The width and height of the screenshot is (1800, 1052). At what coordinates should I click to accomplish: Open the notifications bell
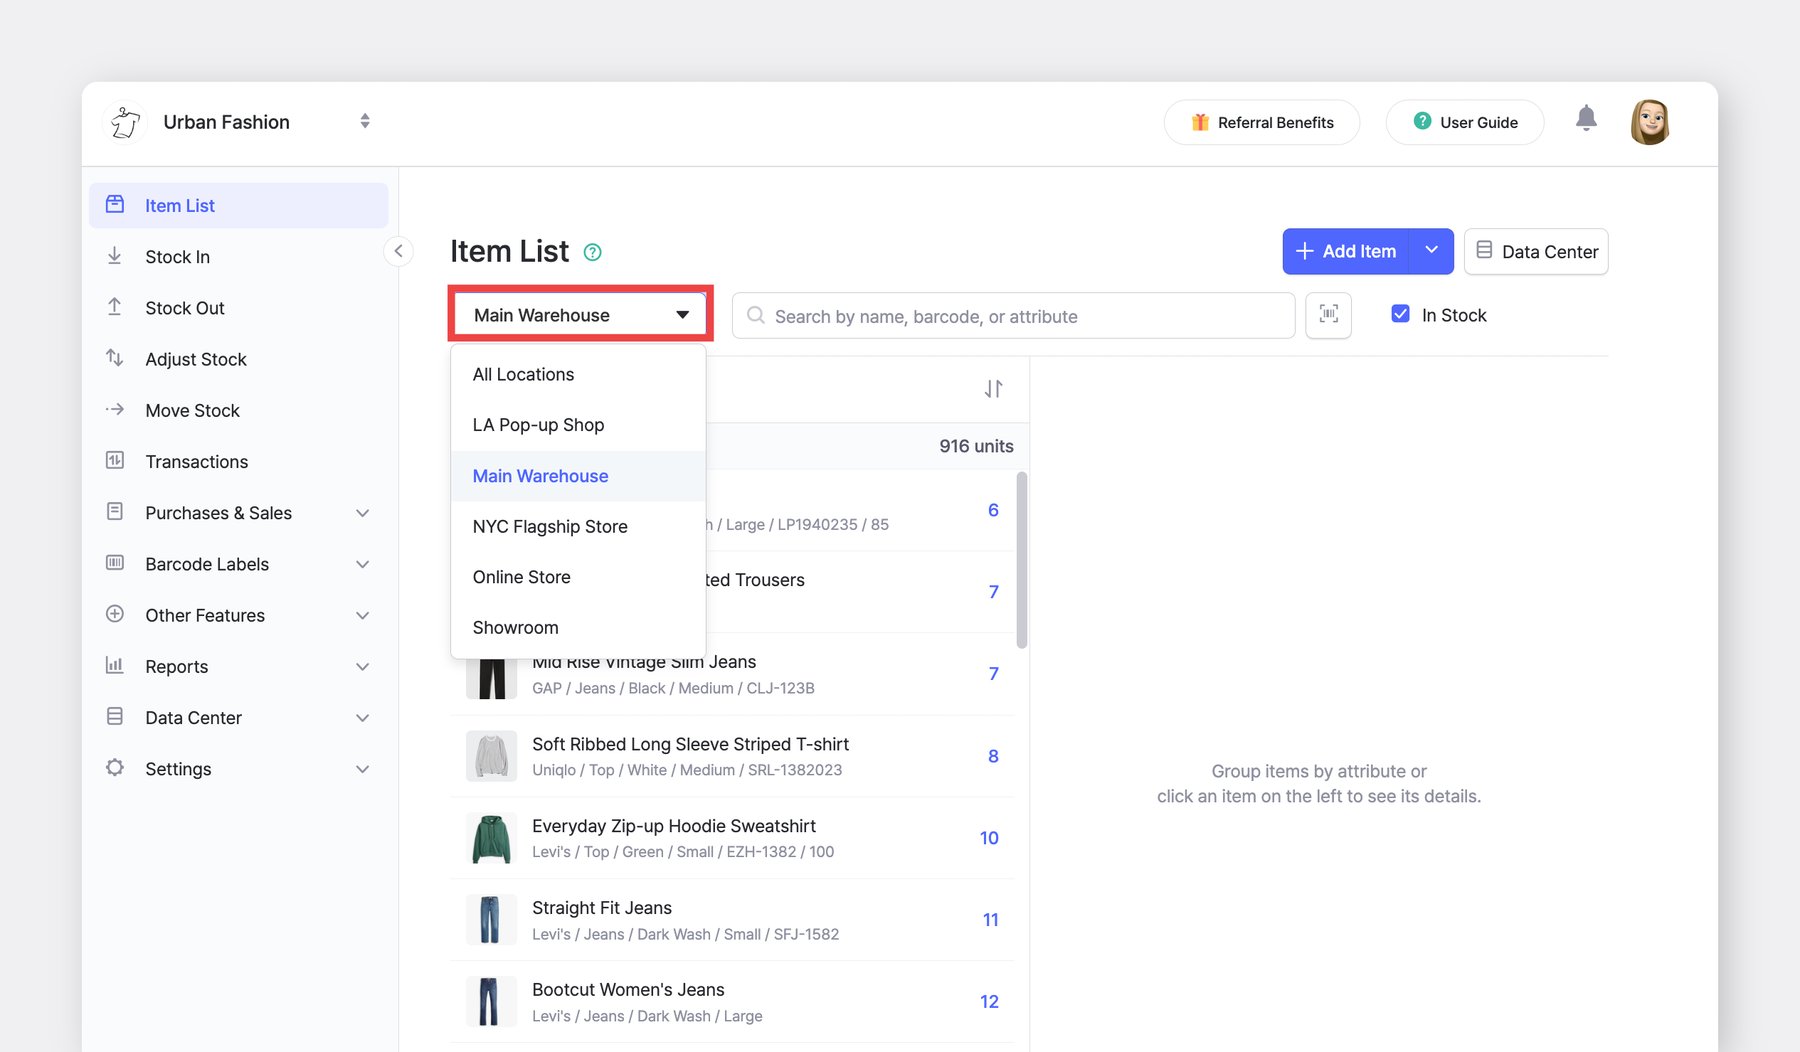[1585, 119]
